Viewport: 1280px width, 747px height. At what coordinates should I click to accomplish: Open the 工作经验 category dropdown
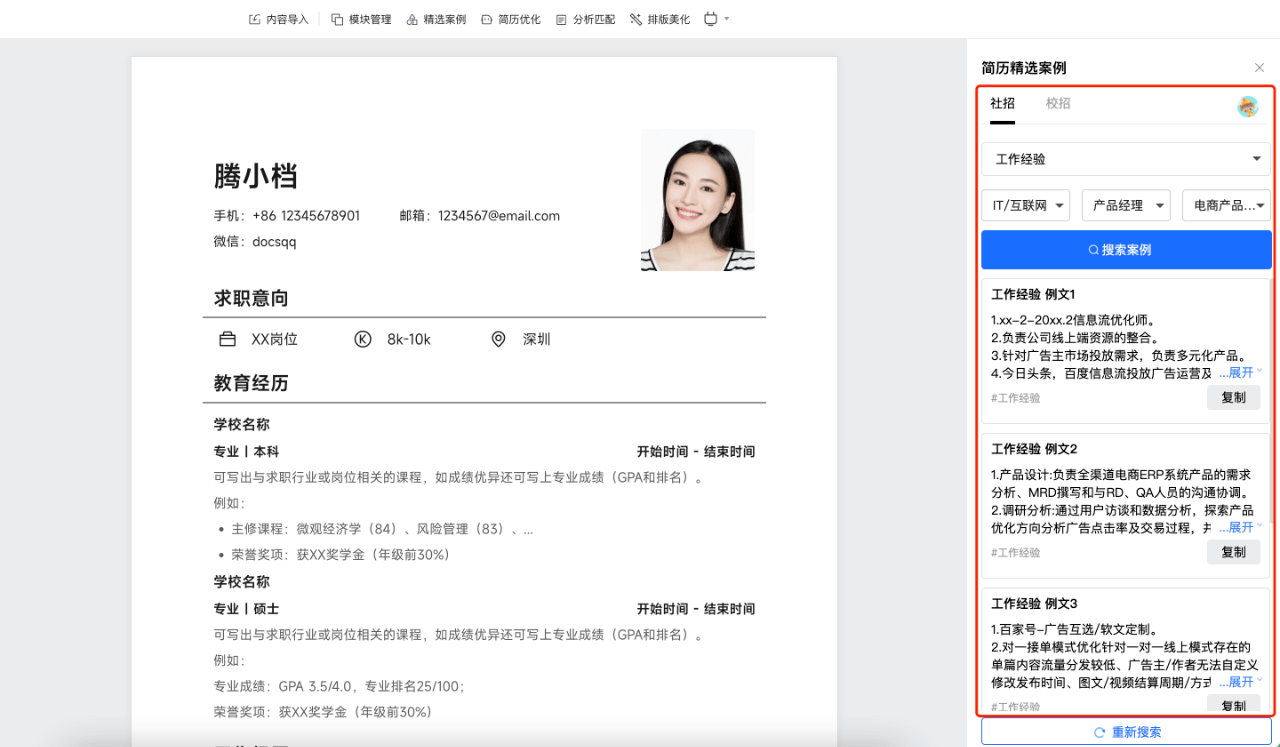tap(1126, 158)
